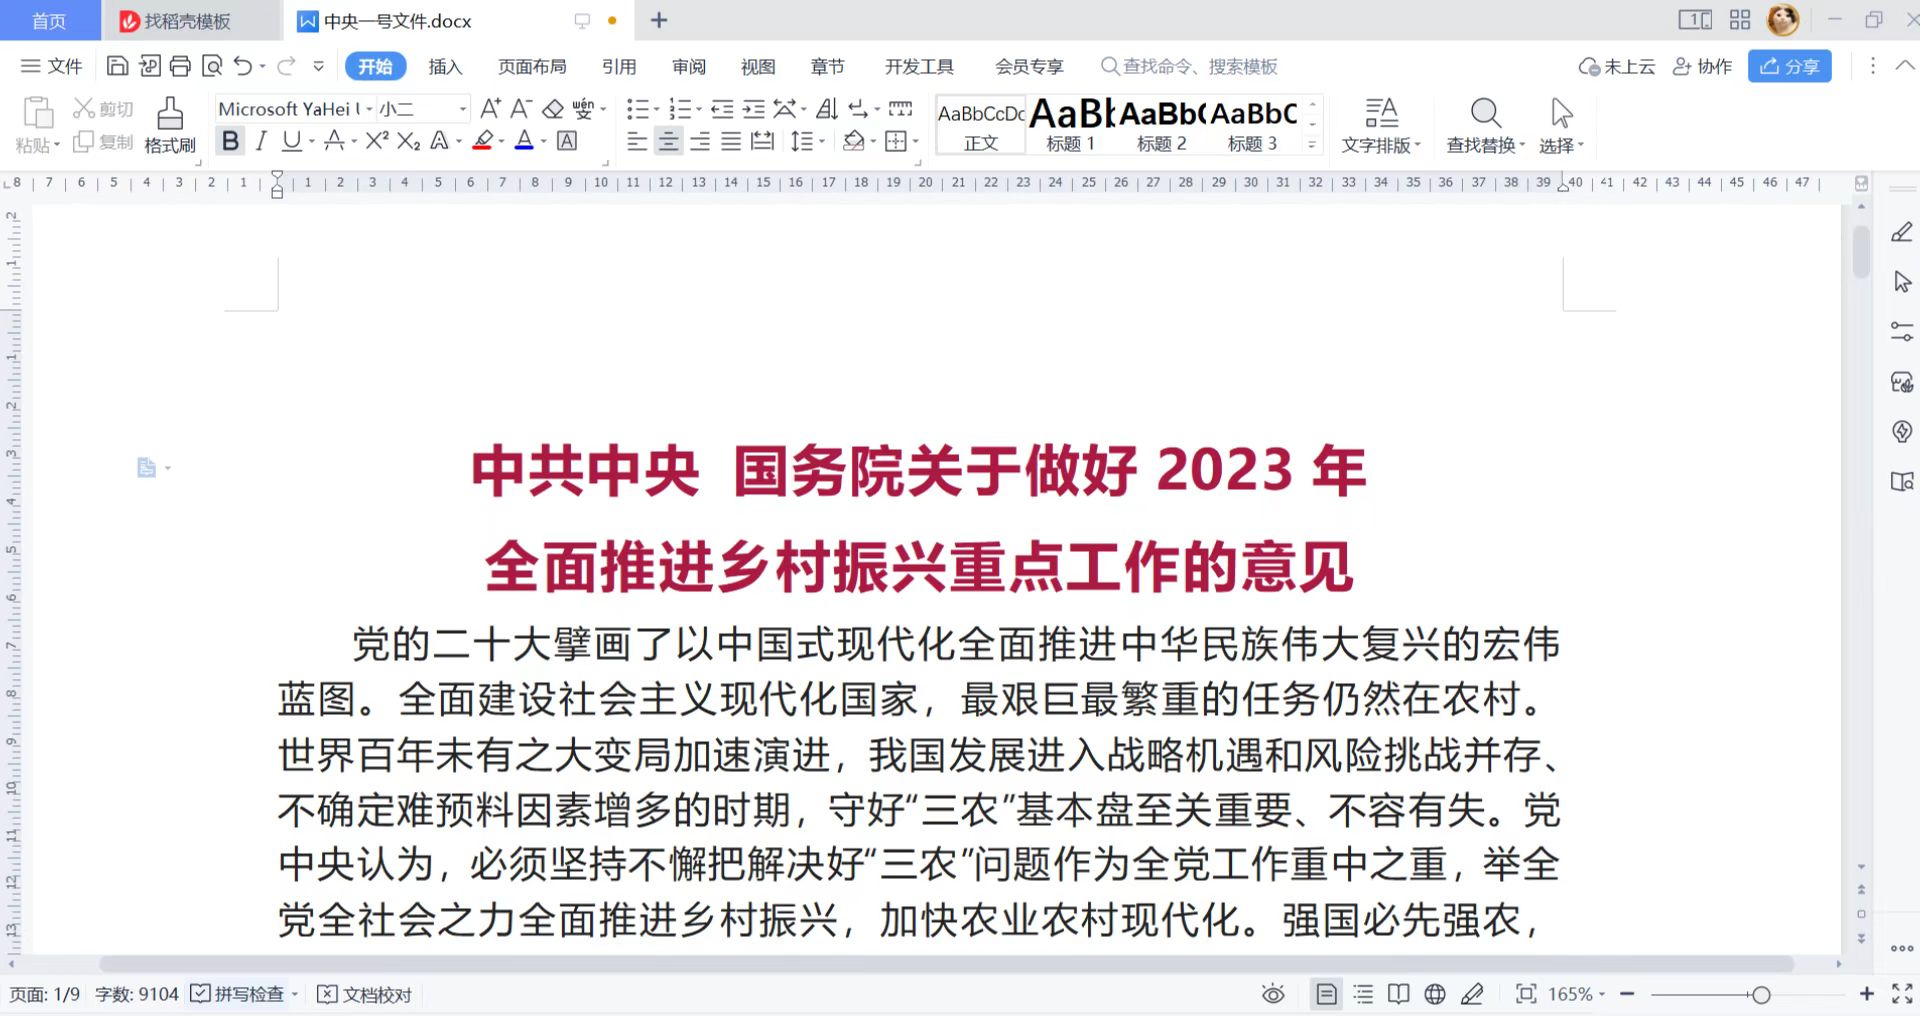Click the zoom slider handle

(x=1761, y=994)
